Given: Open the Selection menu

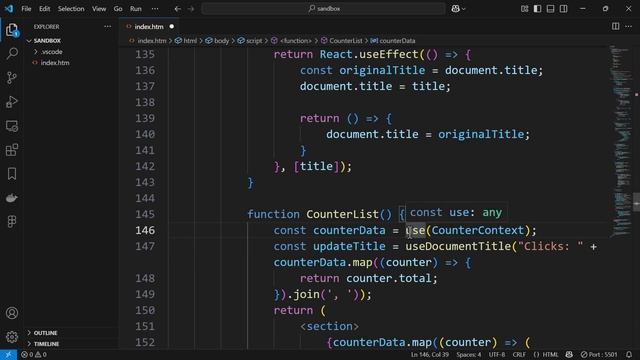Looking at the screenshot, I should pyautogui.click(x=71, y=9).
